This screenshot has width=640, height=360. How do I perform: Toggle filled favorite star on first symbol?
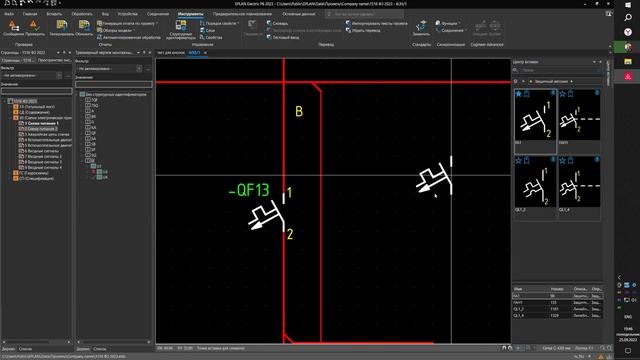click(518, 94)
